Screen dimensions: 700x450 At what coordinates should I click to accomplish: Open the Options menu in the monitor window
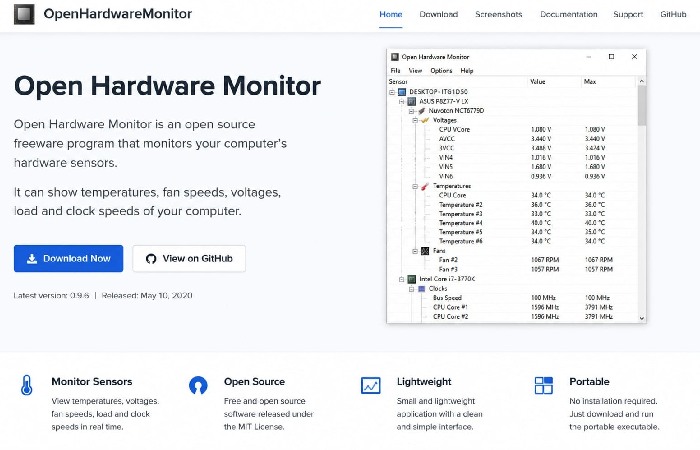[x=441, y=71]
